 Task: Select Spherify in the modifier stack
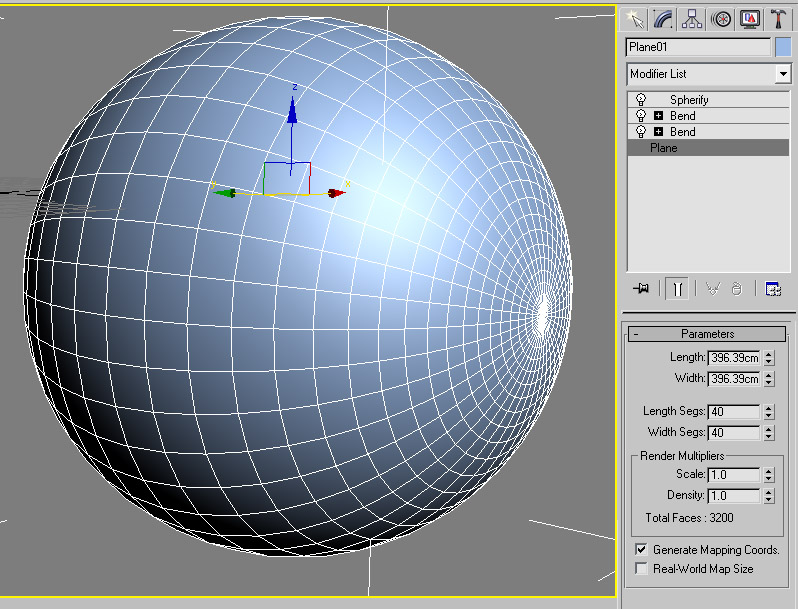click(689, 100)
